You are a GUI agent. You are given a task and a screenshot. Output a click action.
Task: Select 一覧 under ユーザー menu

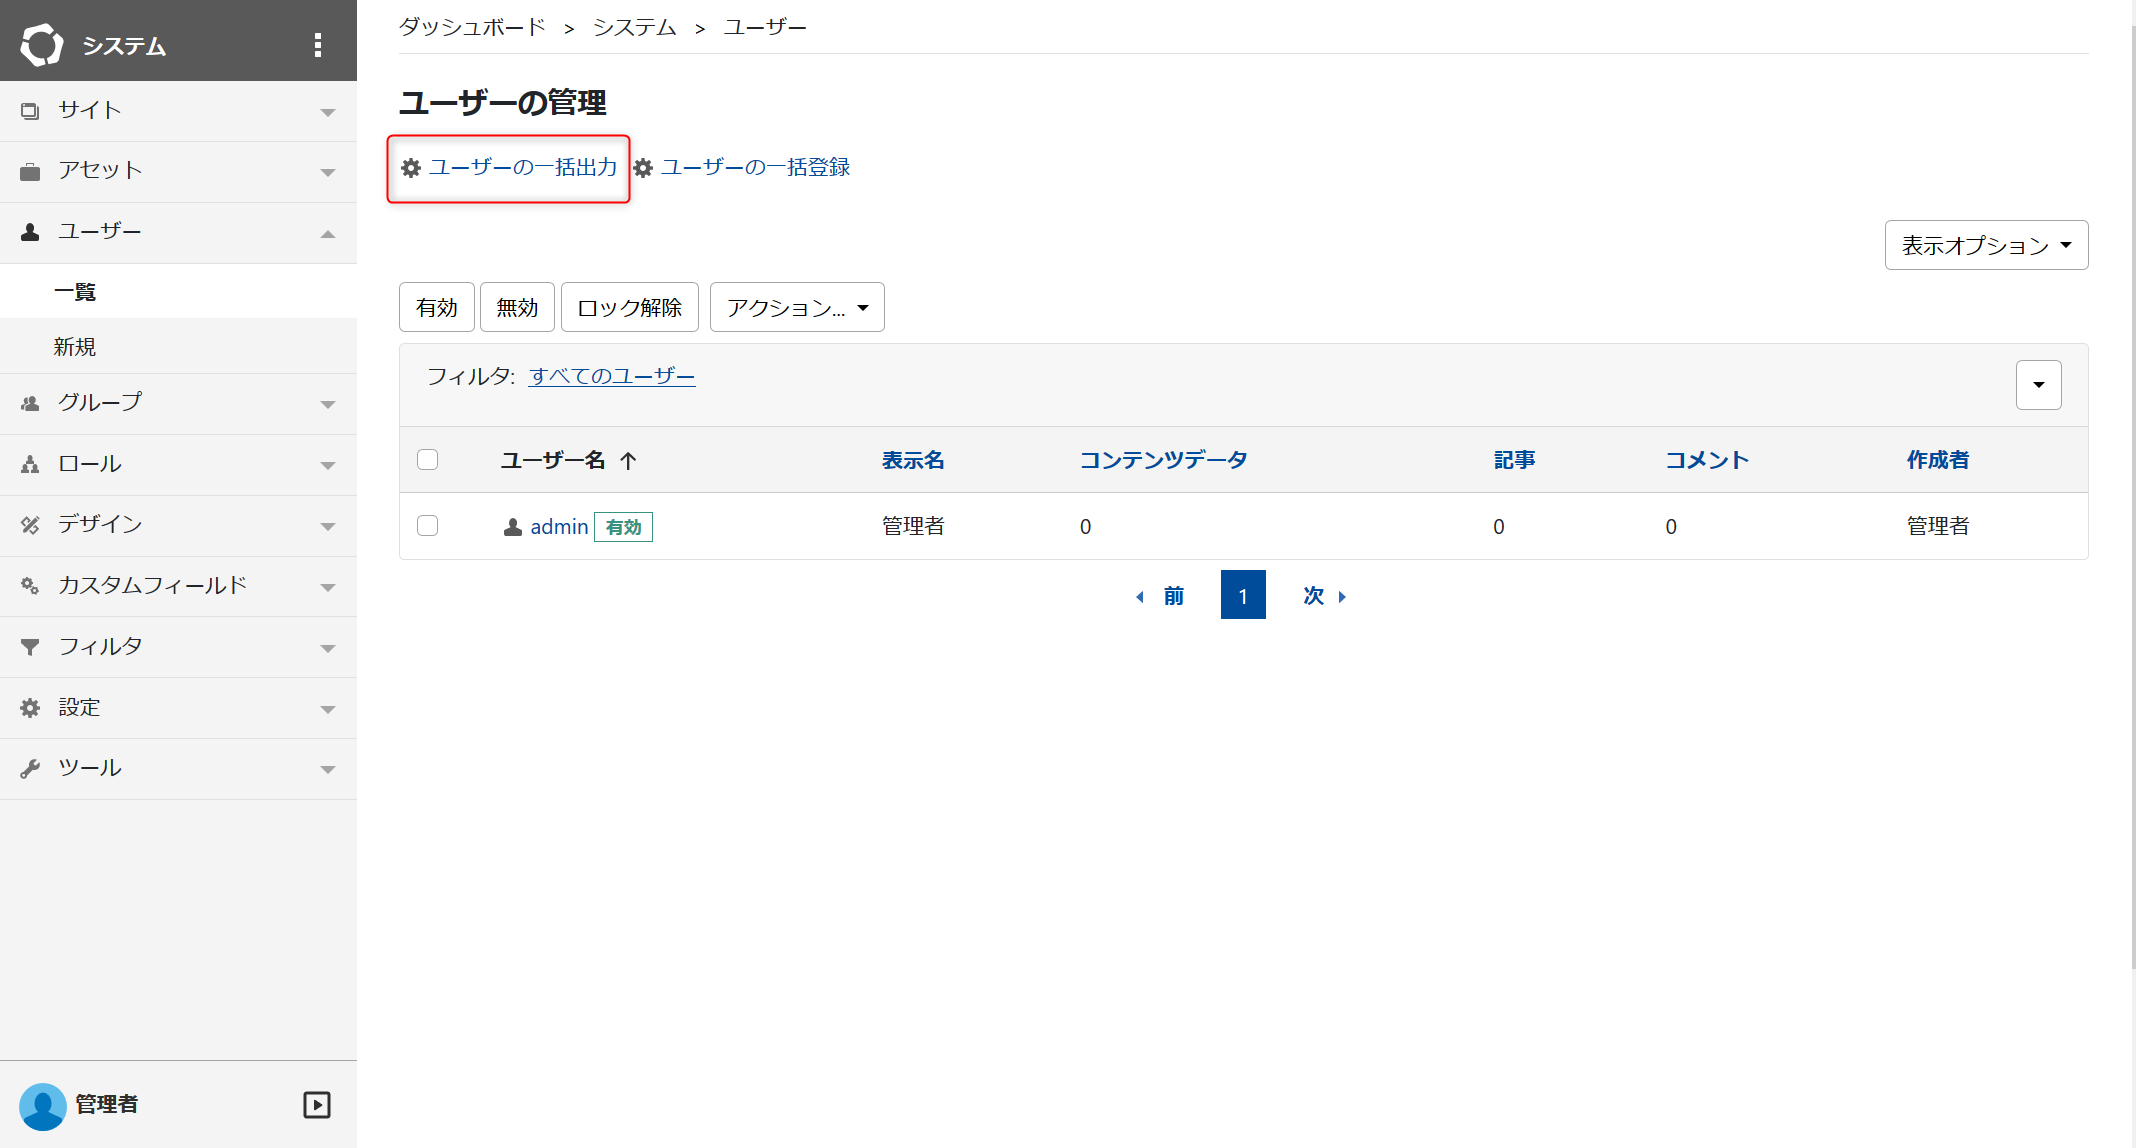[178, 292]
